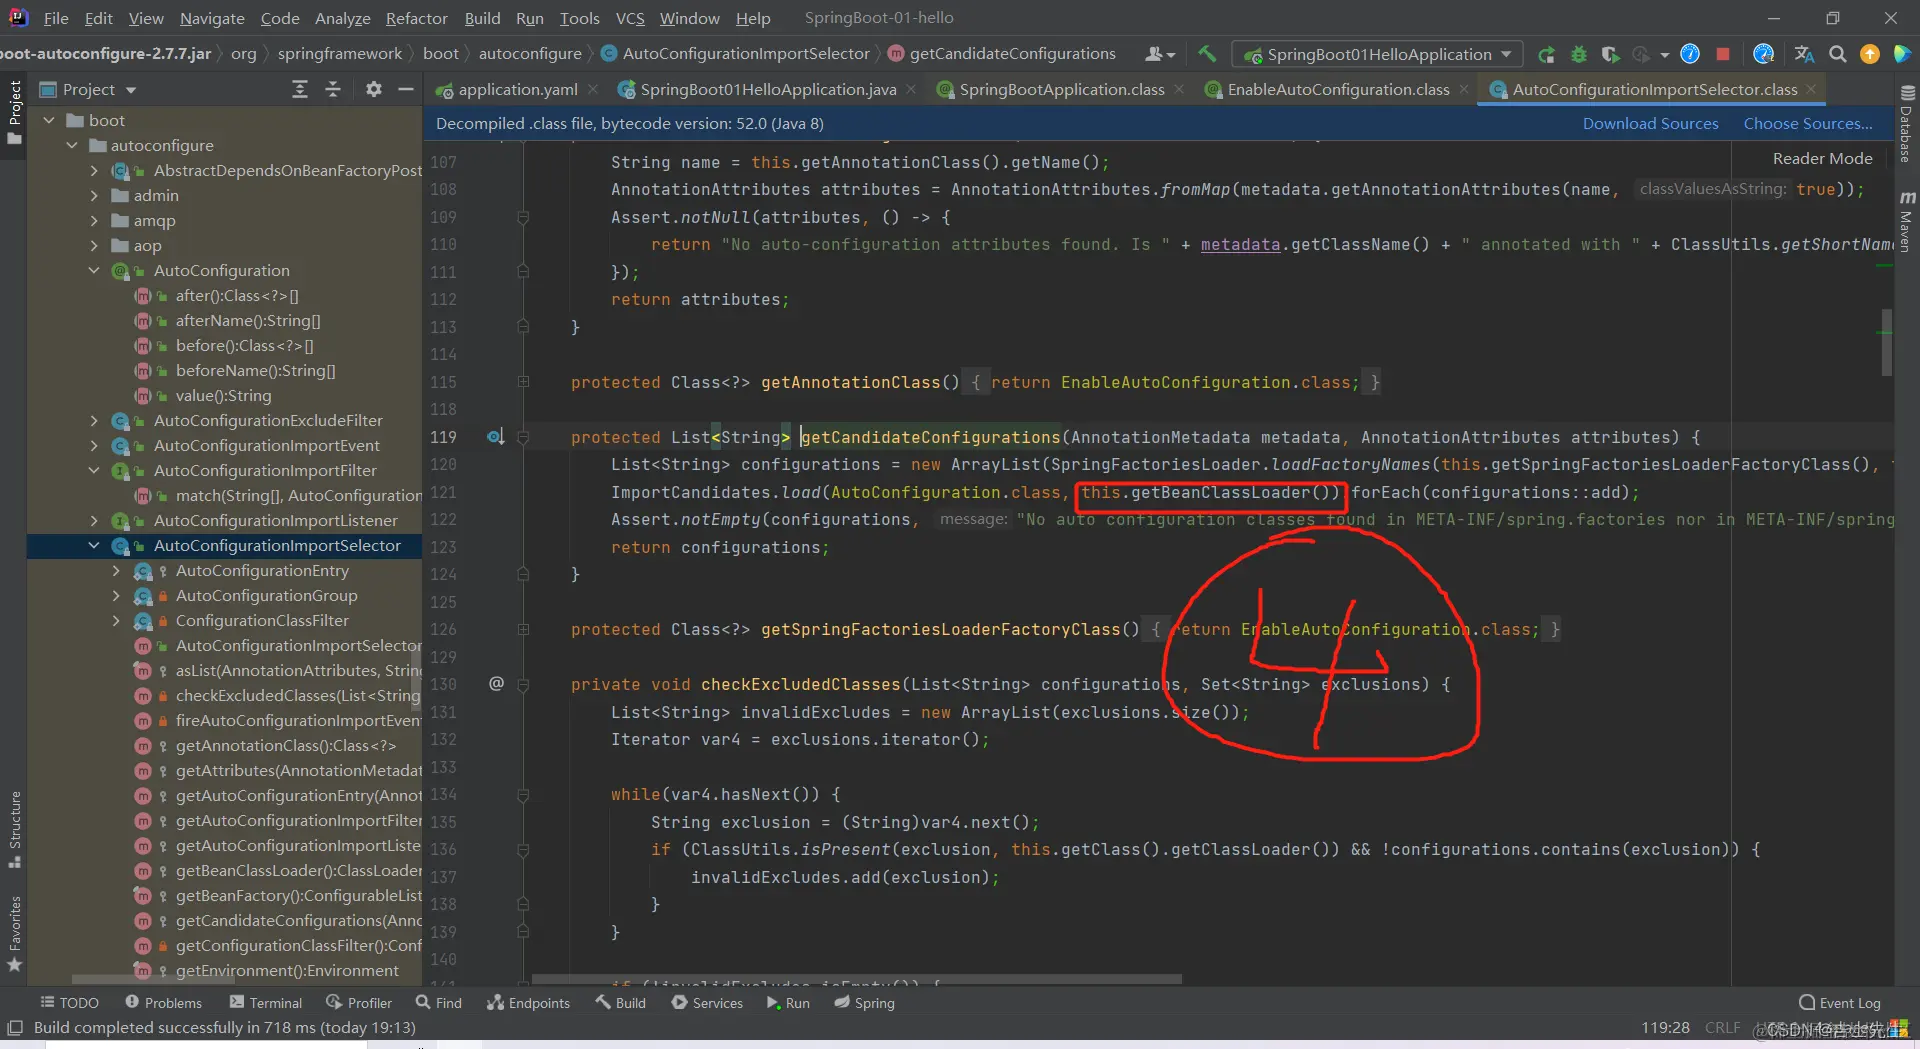Open the Database side panel
Viewport: 1920px width, 1049px height.
click(1906, 124)
